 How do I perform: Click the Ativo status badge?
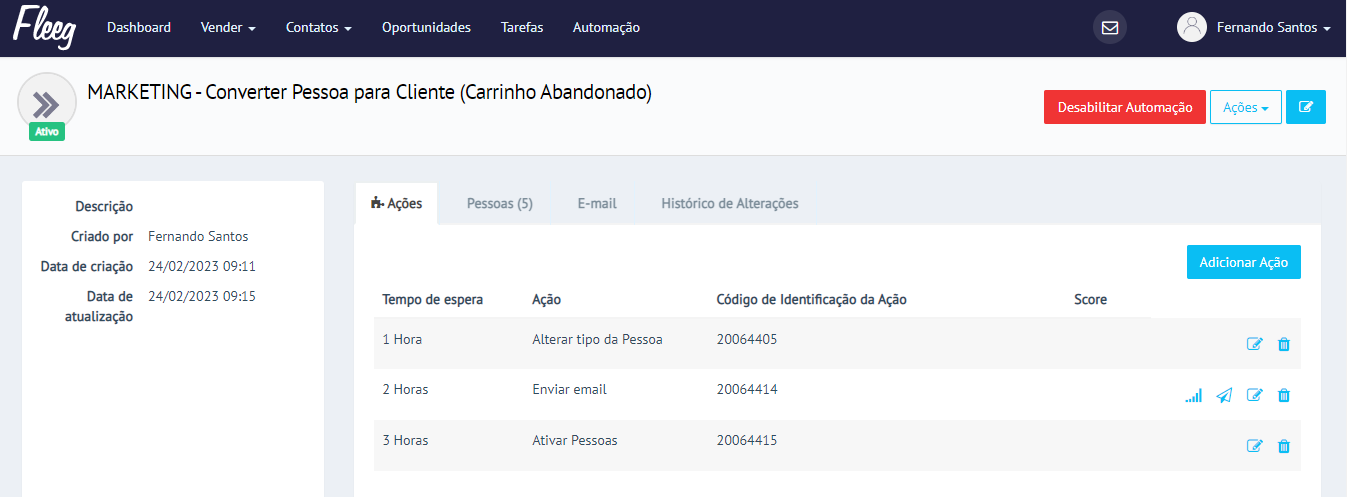47,131
